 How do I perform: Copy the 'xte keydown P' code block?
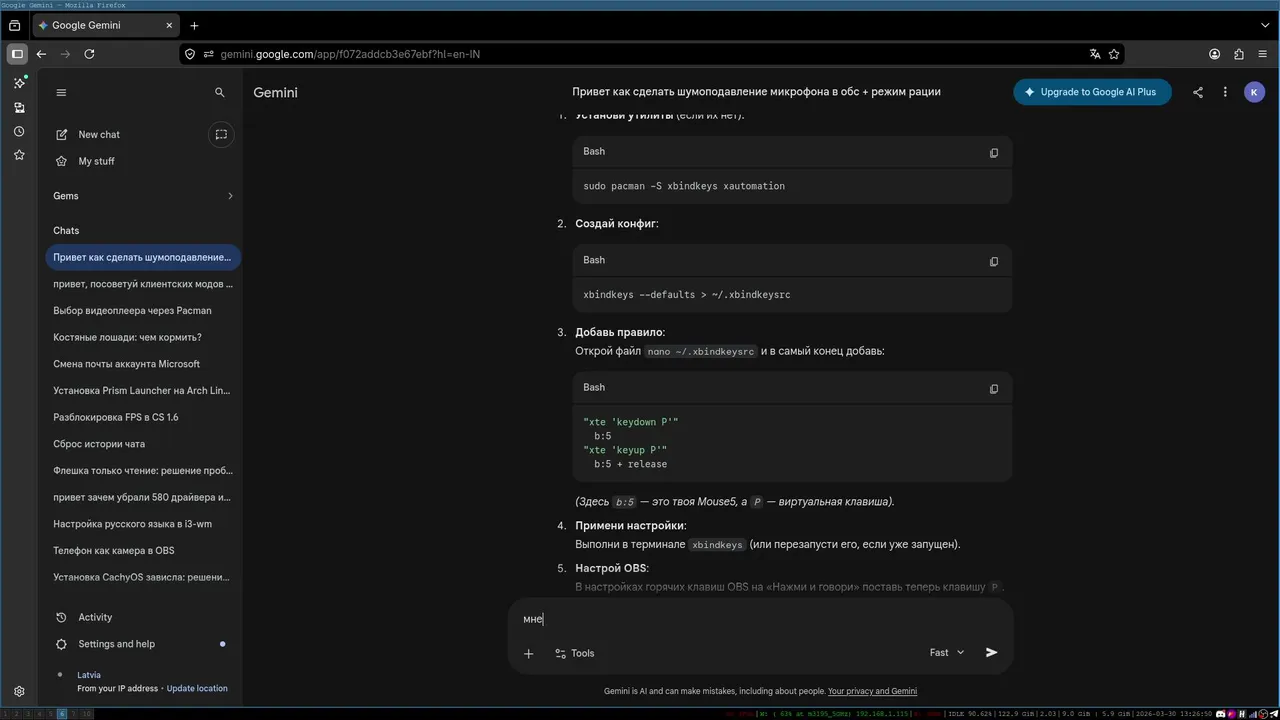pyautogui.click(x=993, y=389)
